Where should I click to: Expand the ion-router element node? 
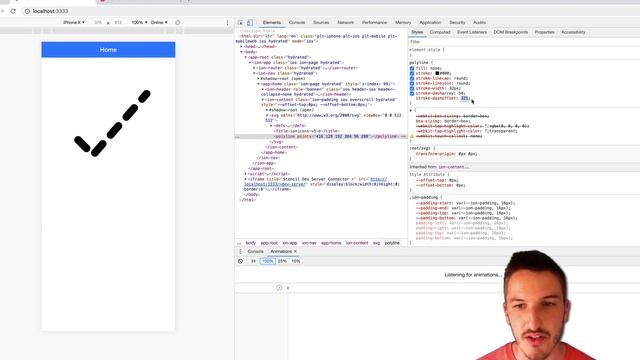point(254,68)
